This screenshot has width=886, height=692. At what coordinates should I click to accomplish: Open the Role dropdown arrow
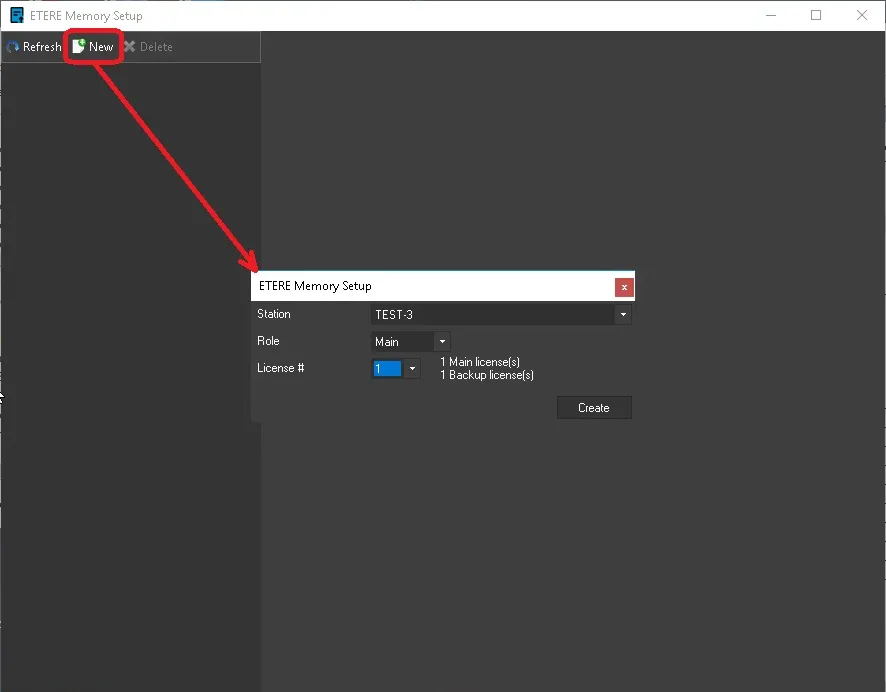[442, 342]
